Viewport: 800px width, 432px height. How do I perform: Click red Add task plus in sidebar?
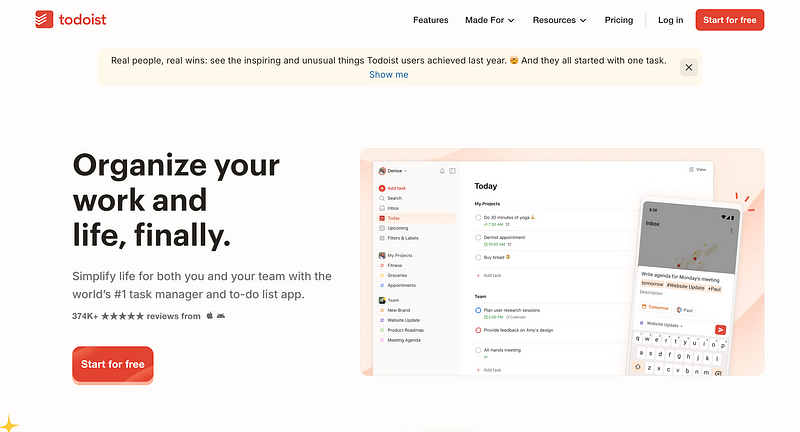click(x=382, y=188)
